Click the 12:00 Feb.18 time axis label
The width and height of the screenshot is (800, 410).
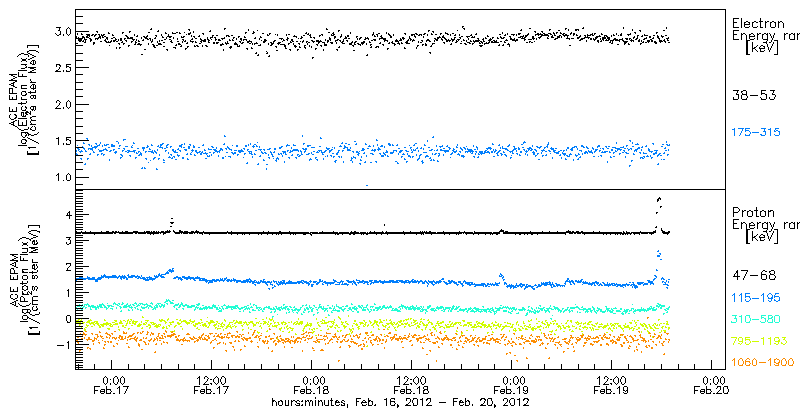click(x=411, y=385)
